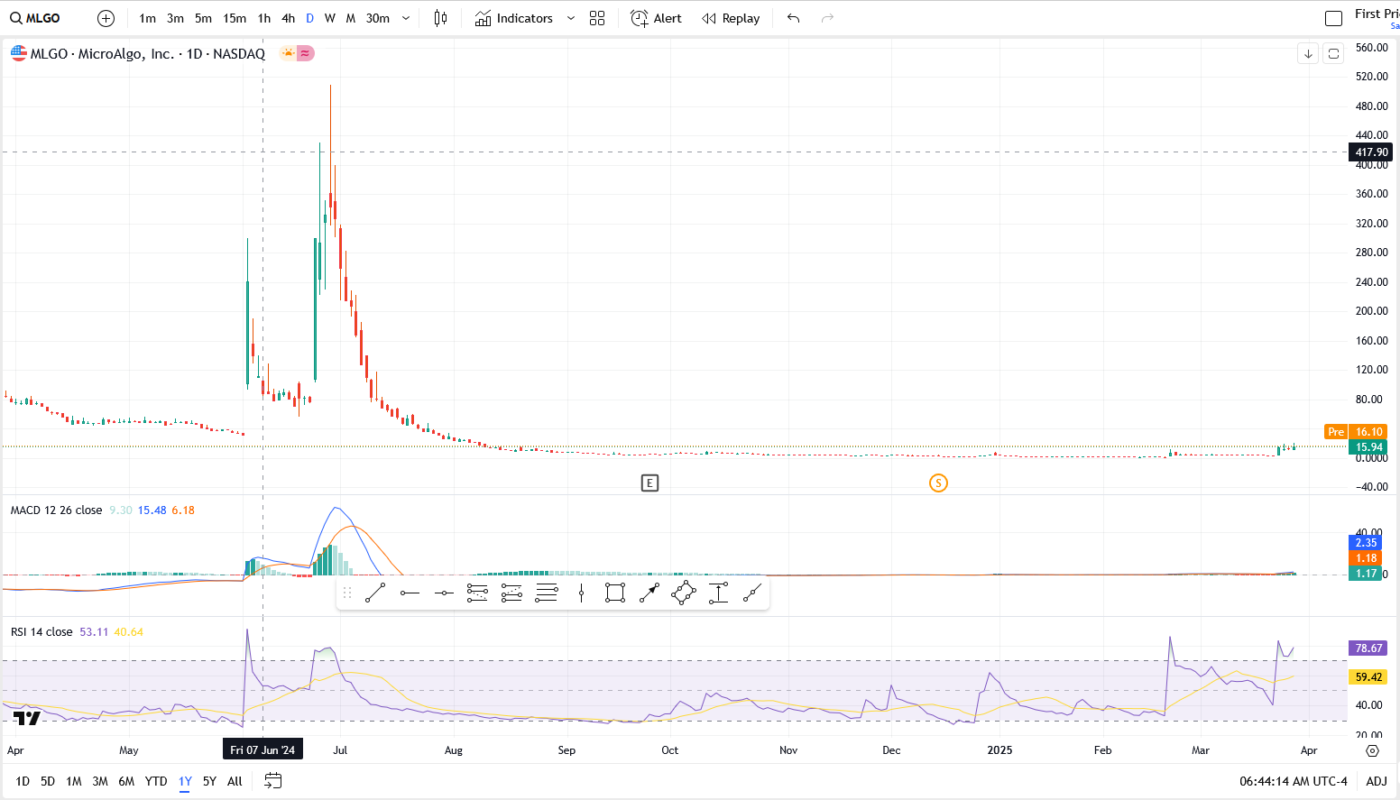Screen dimensions: 1400x800
Task: Switch to the YTD range tab
Action: pos(155,781)
